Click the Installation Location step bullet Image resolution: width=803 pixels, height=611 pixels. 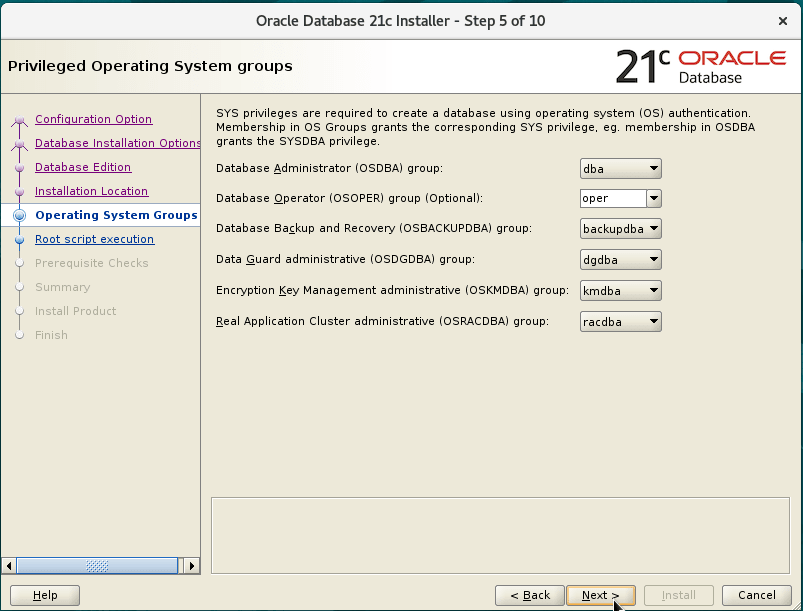[x=19, y=192]
